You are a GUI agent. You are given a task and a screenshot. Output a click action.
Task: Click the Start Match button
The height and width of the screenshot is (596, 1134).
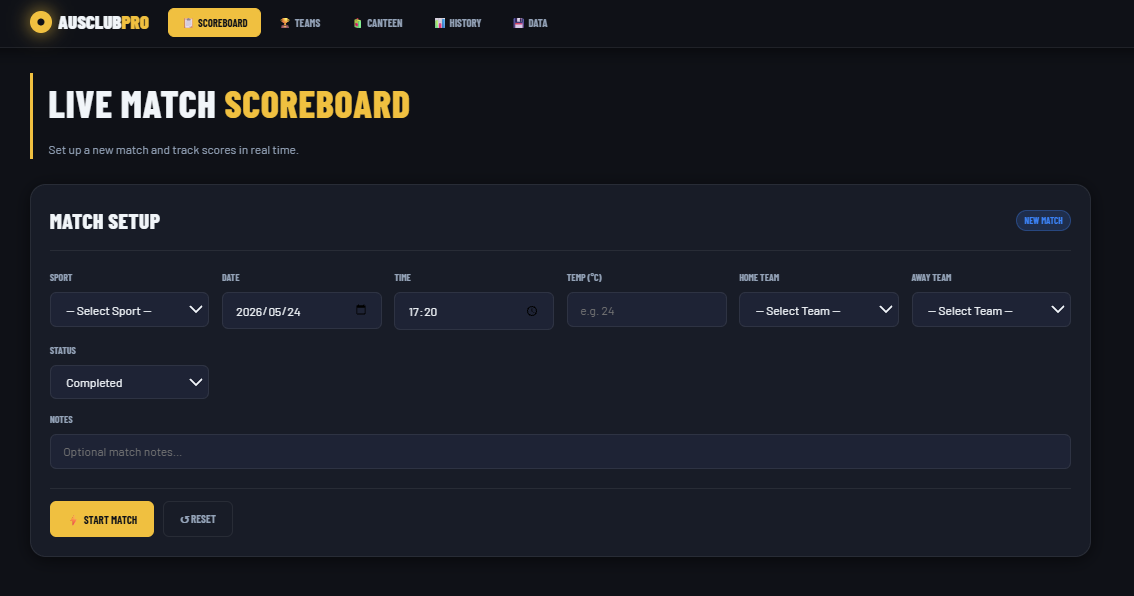click(x=102, y=519)
